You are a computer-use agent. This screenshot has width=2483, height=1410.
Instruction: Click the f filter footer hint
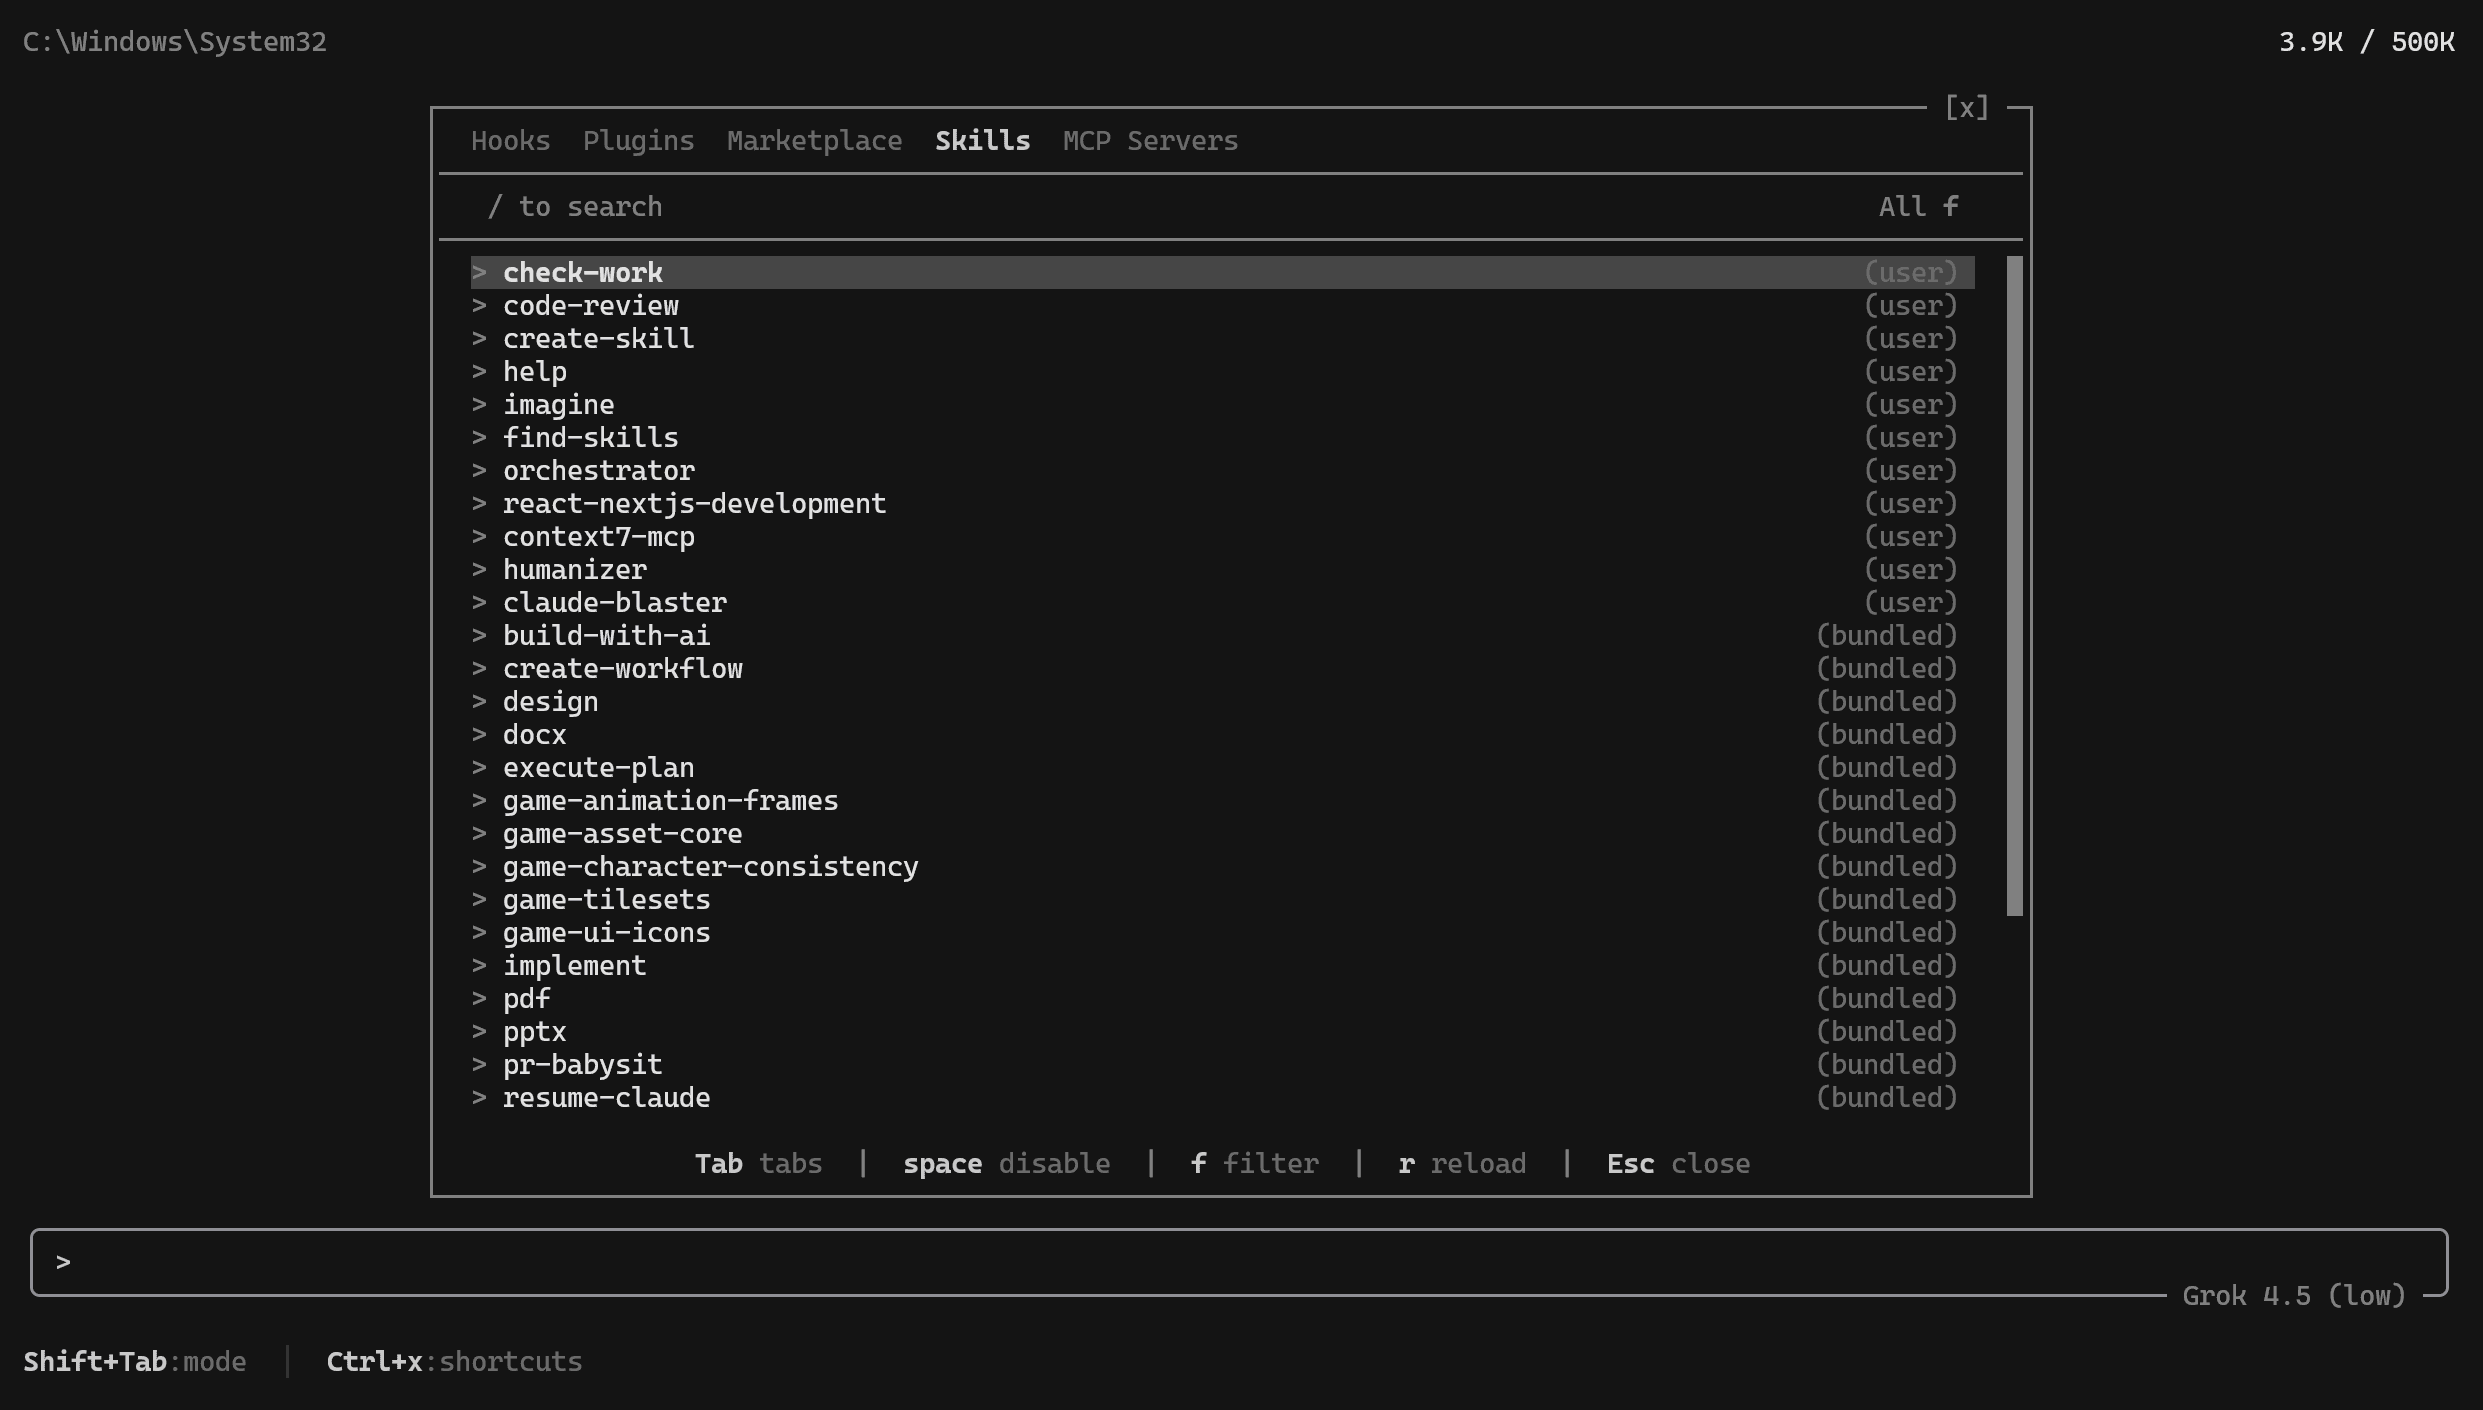(x=1254, y=1164)
